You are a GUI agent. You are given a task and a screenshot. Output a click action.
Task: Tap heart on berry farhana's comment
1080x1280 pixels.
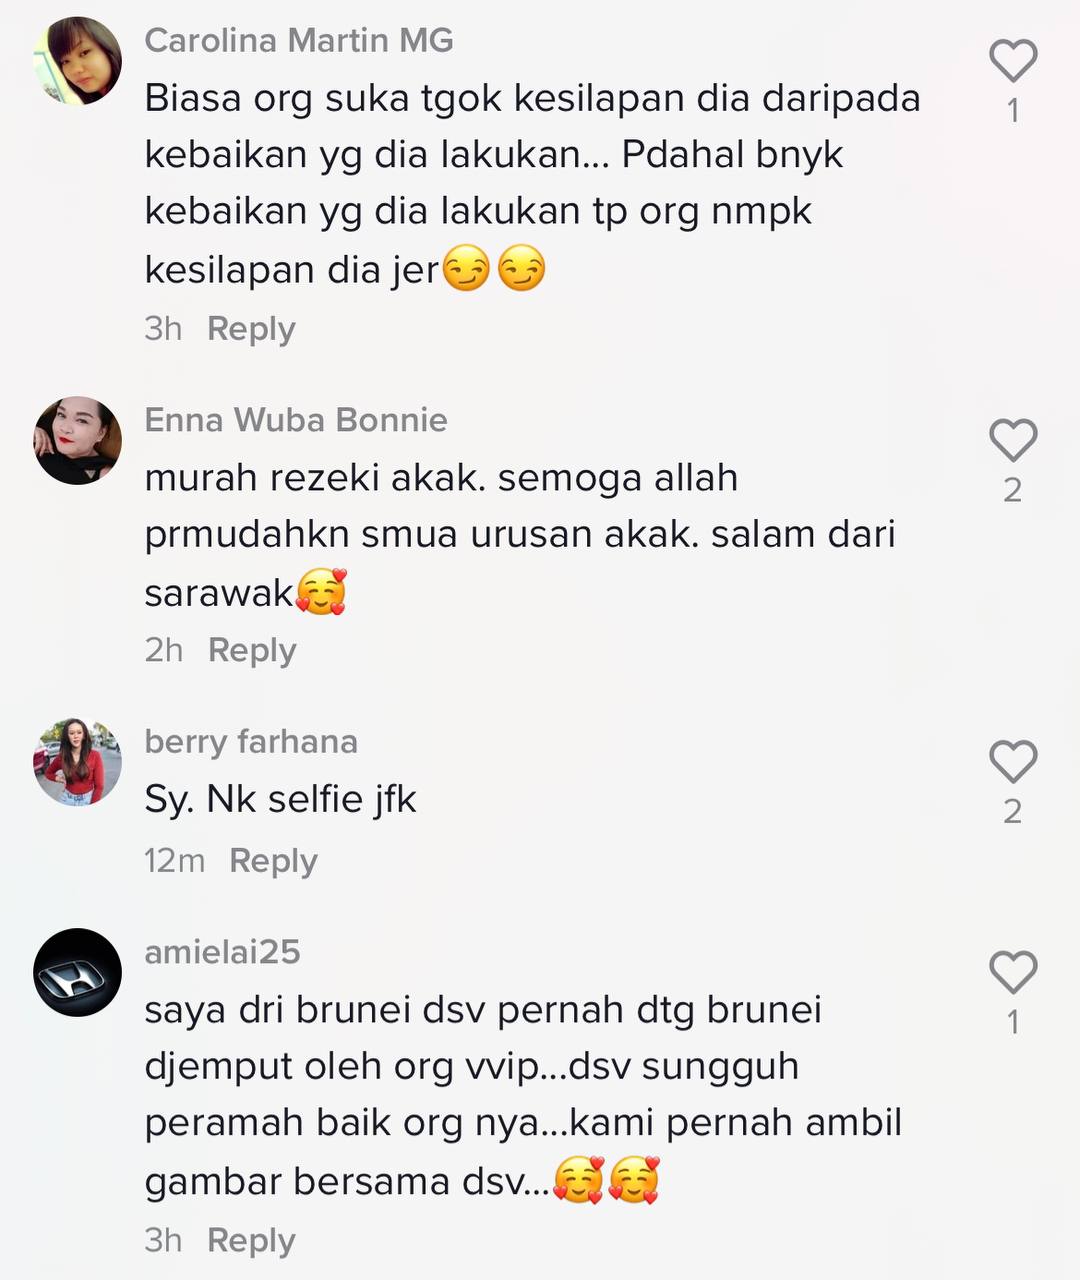(1013, 762)
